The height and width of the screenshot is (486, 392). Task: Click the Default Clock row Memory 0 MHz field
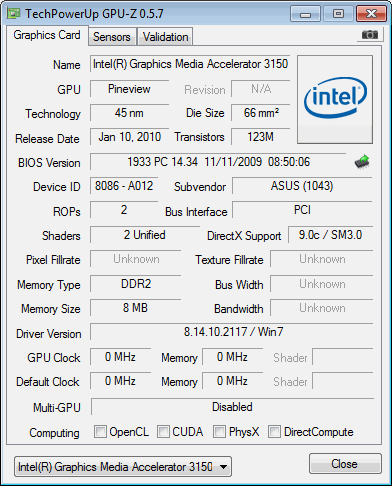coord(232,381)
